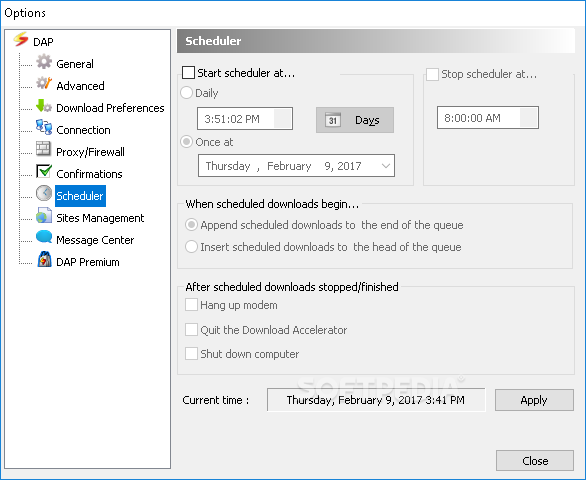Choose Append scheduled downloads to end of queue
Viewport: 586px width, 480px height.
pos(192,225)
